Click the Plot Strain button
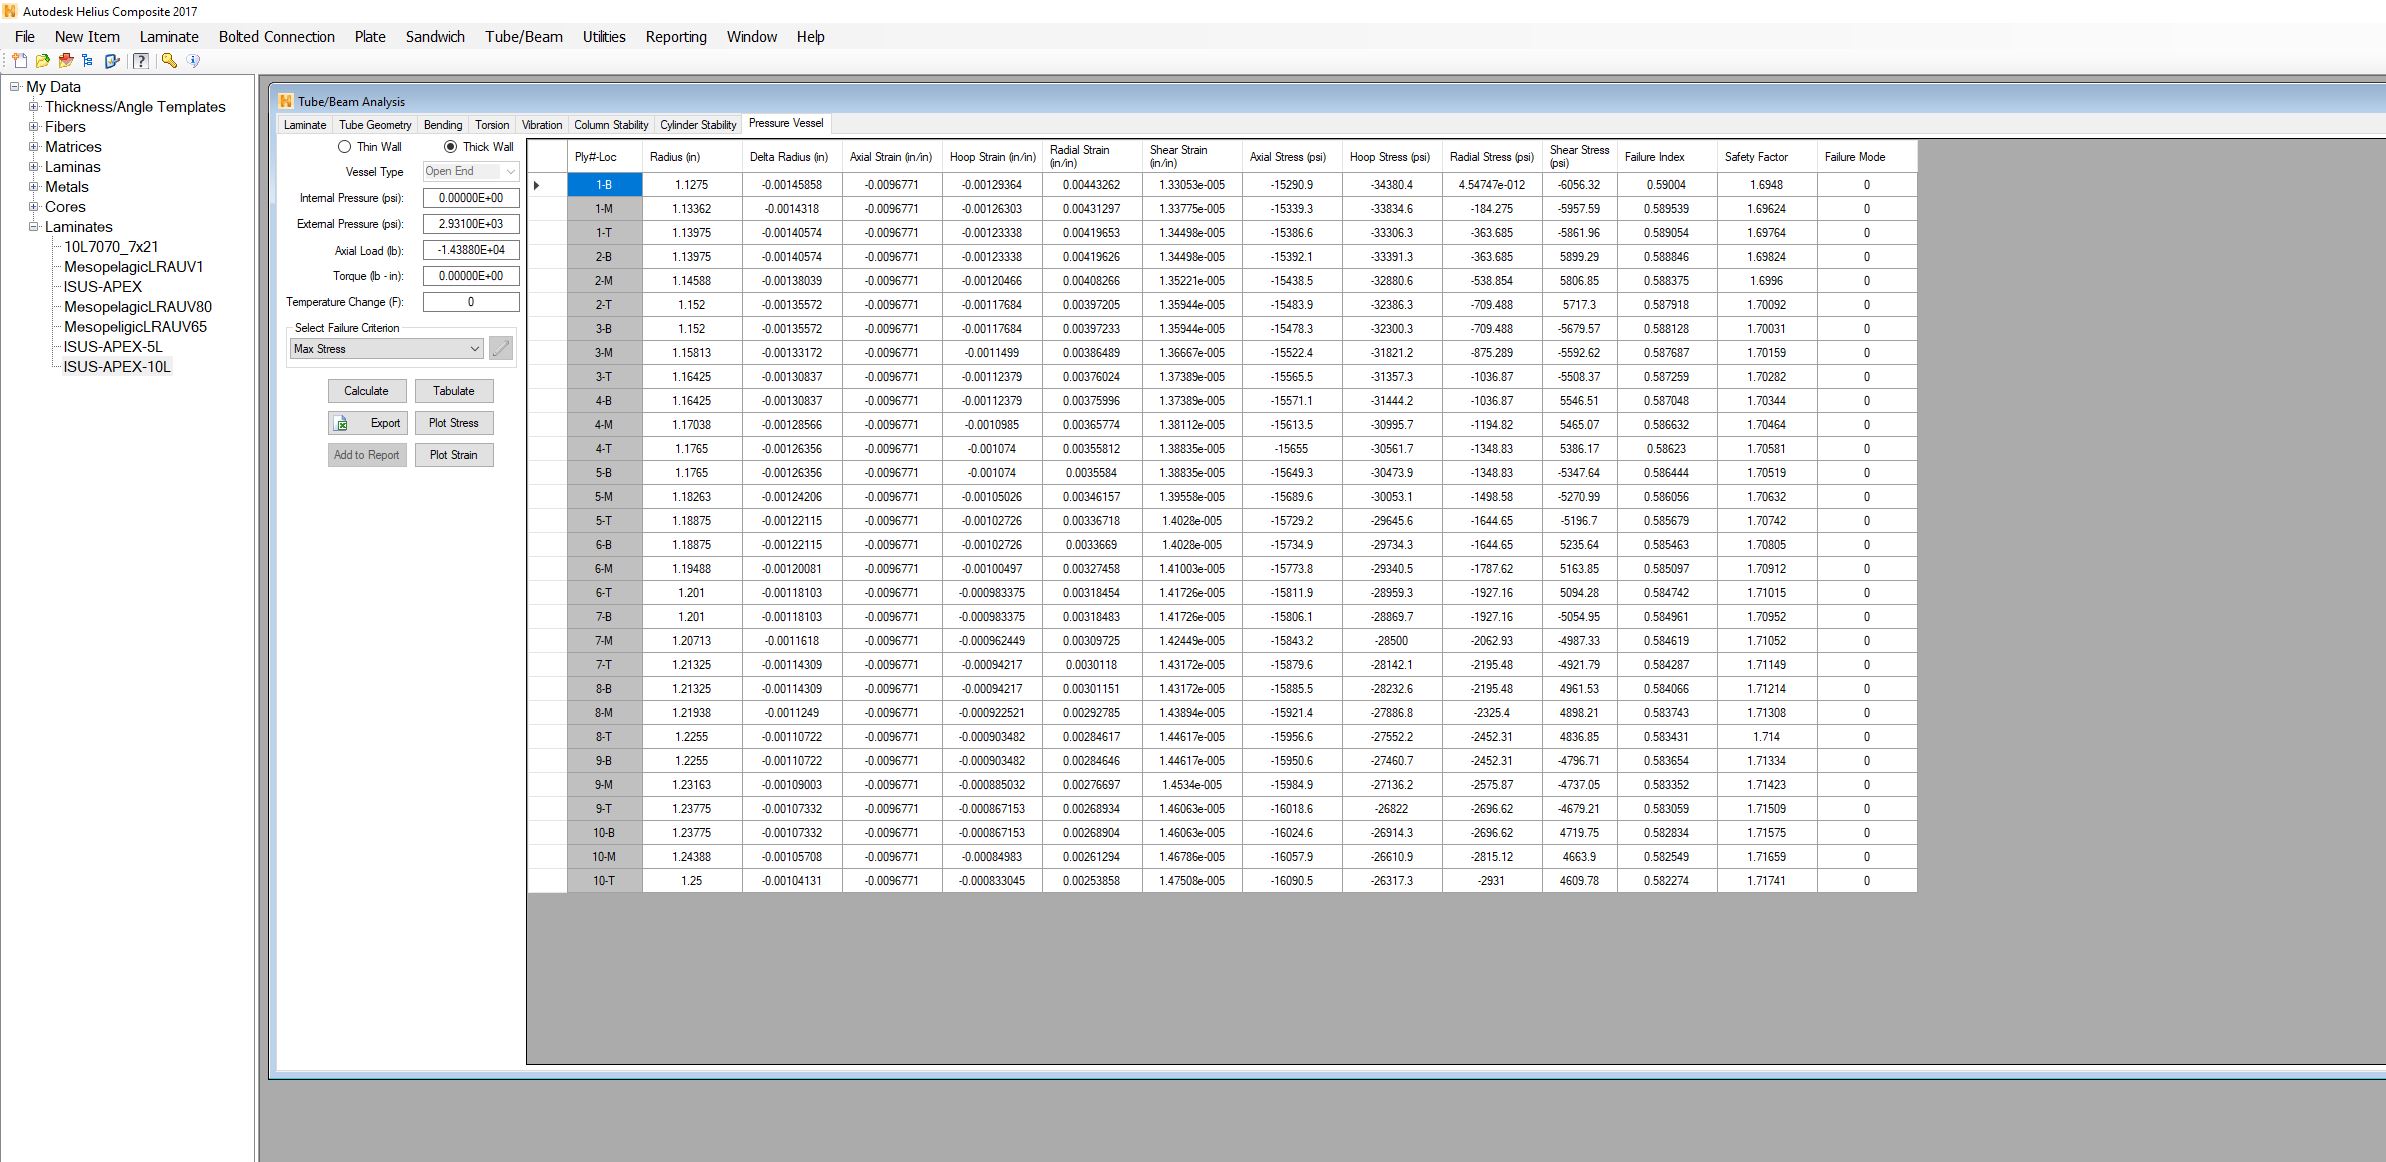This screenshot has height=1162, width=2386. point(454,455)
